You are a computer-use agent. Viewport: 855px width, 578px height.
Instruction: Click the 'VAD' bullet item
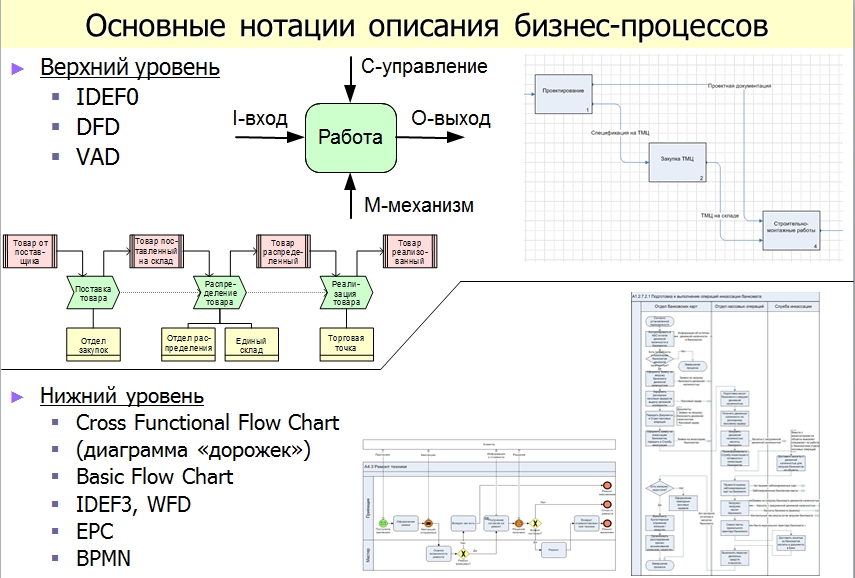pyautogui.click(x=98, y=157)
